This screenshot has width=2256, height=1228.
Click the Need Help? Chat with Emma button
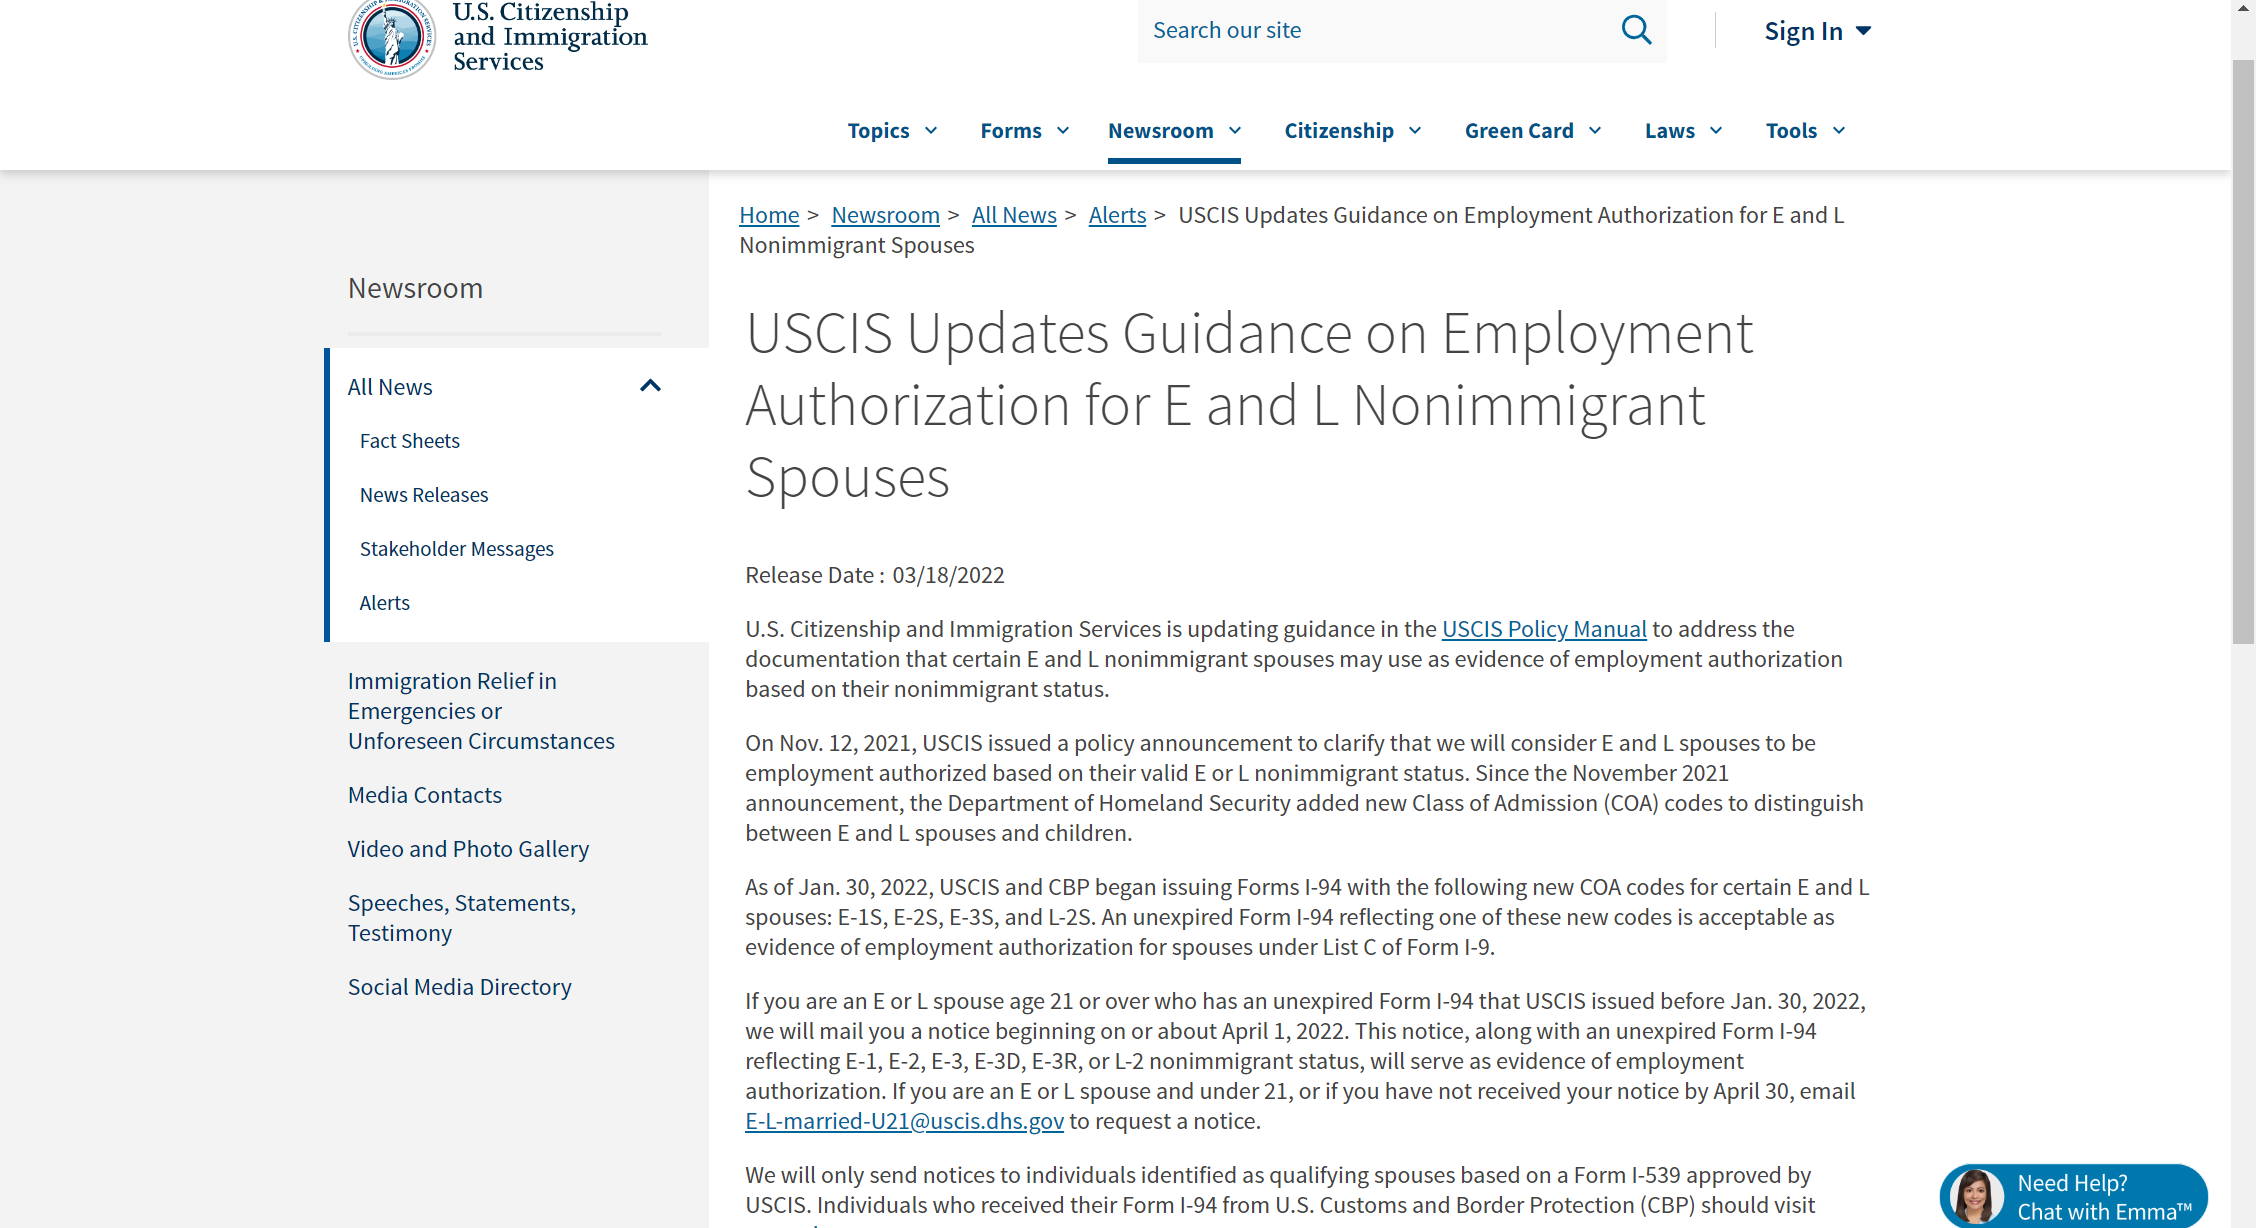[2073, 1196]
